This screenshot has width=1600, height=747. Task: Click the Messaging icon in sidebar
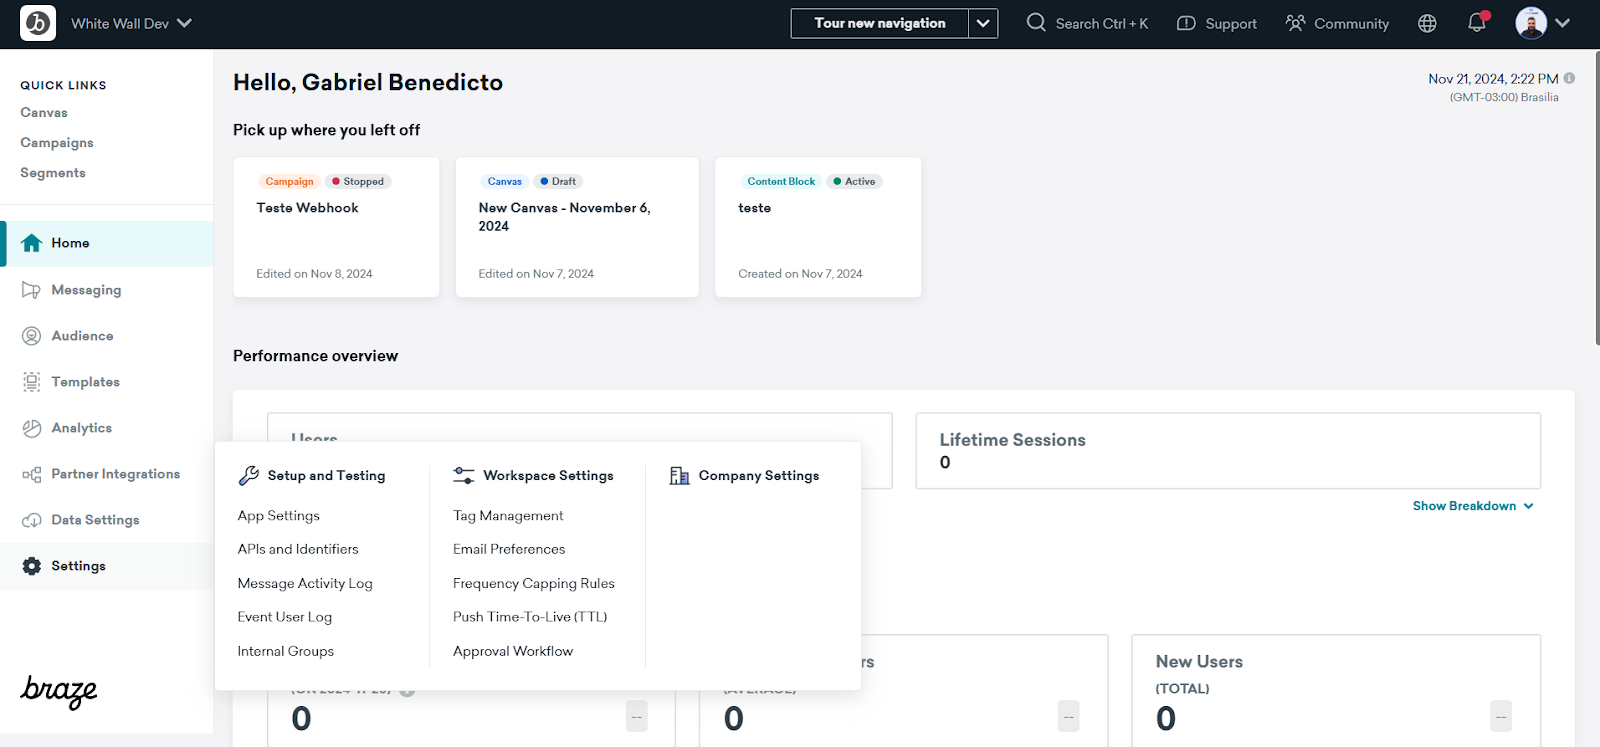31,290
